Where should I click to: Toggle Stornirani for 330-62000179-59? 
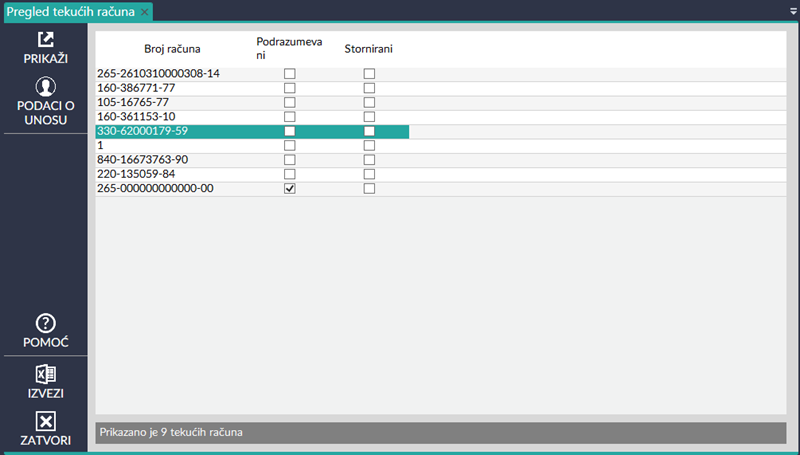pos(369,131)
